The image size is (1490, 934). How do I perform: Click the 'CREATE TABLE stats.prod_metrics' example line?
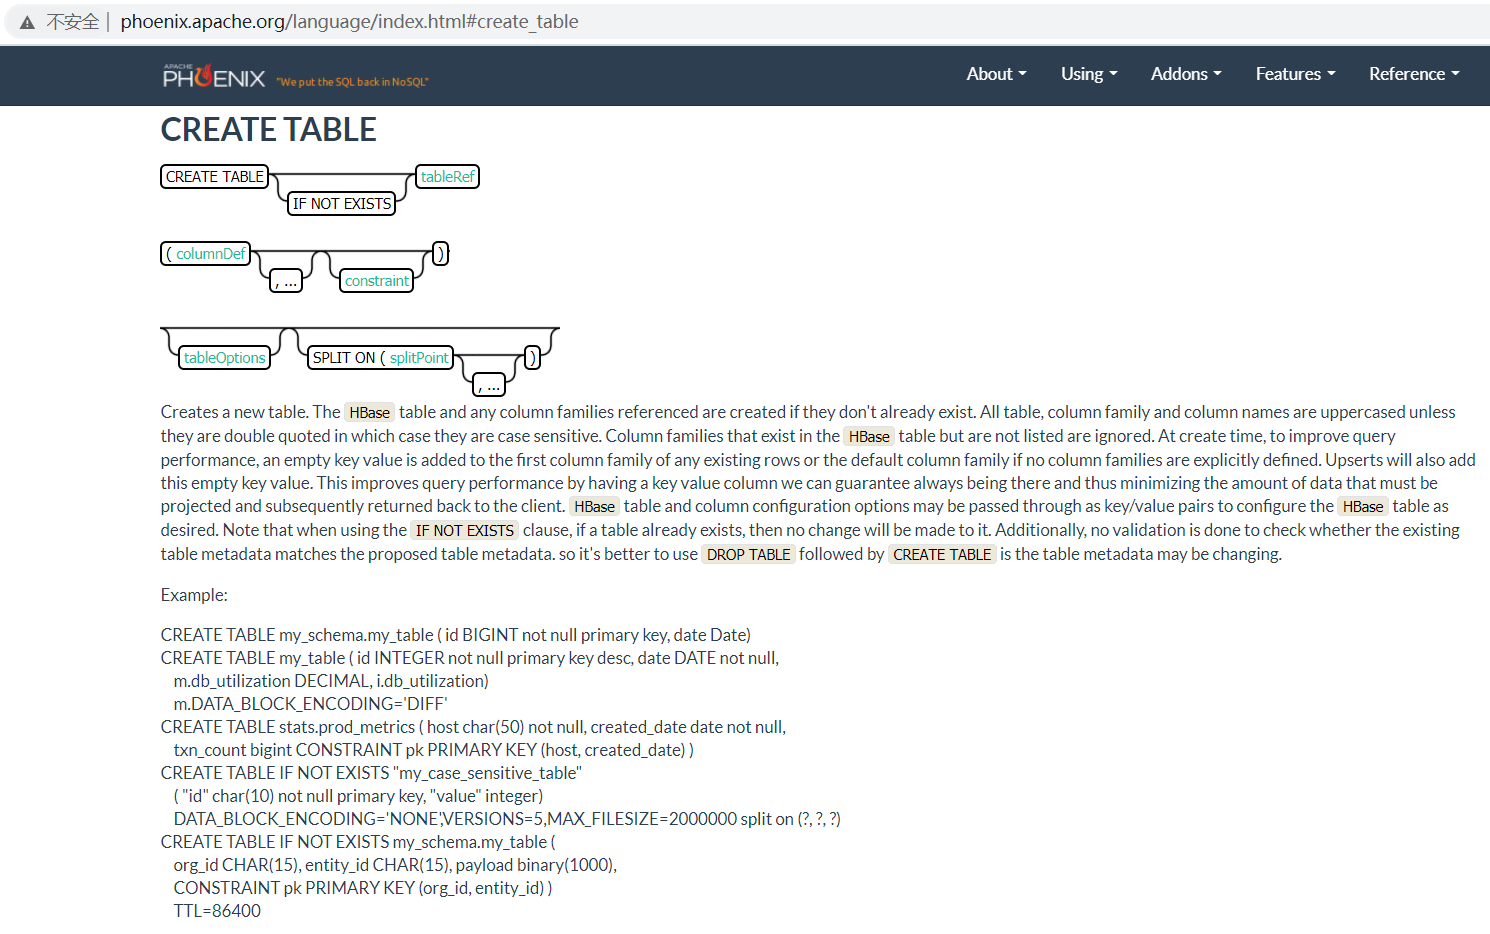click(x=473, y=727)
